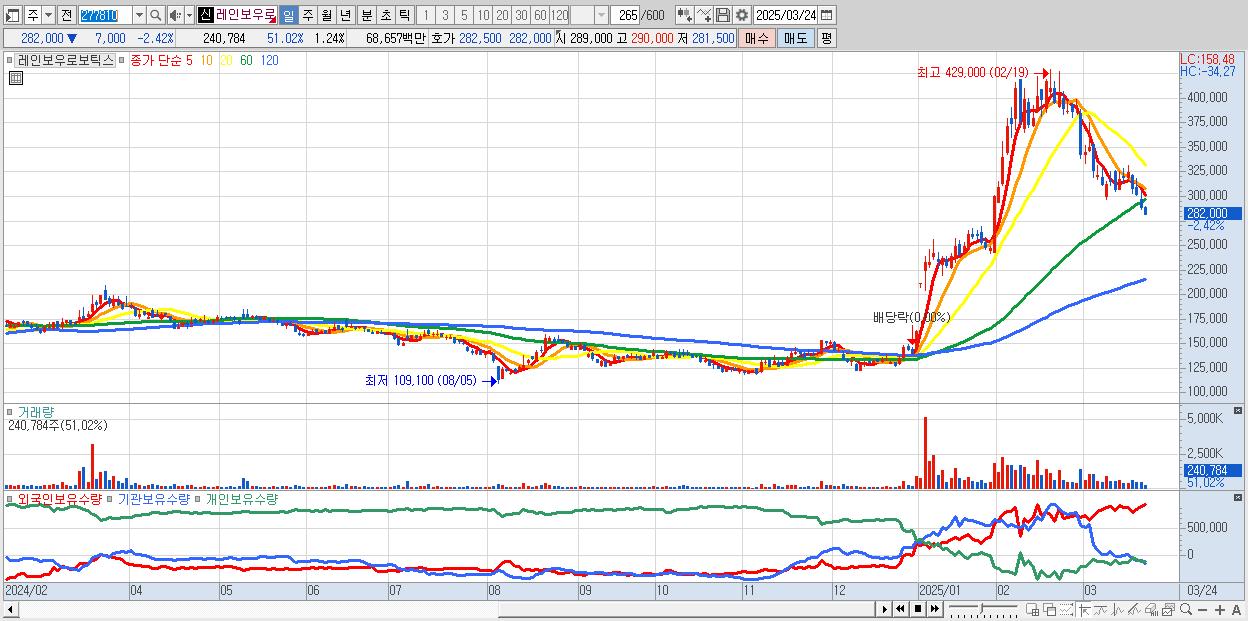Toggle the 개인보유수량 series marker
Image resolution: width=1248 pixels, height=621 pixels.
pyautogui.click(x=197, y=498)
